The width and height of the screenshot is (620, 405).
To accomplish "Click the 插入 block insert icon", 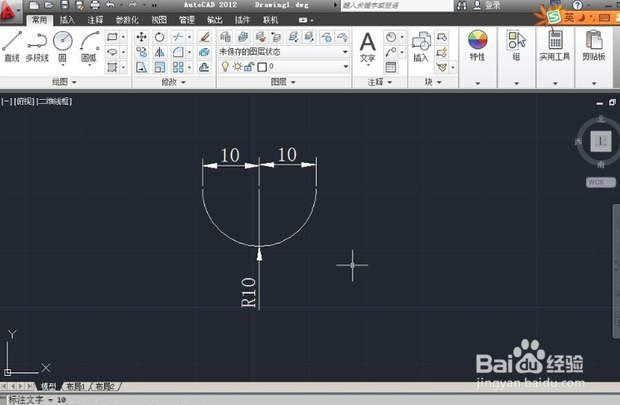I will coord(421,47).
